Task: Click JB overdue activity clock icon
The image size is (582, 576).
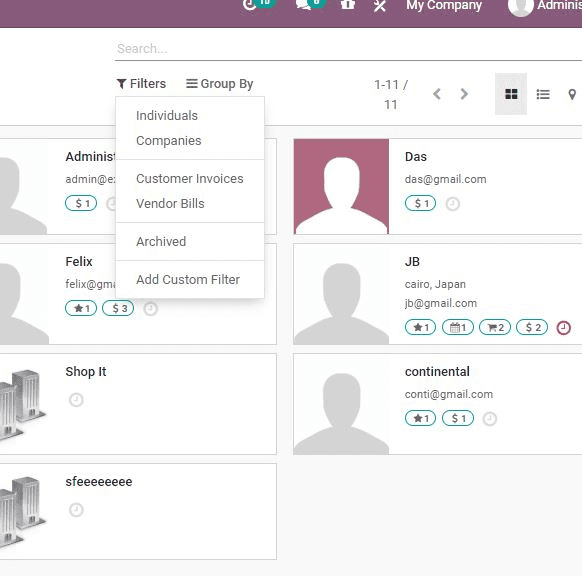Action: click(x=563, y=328)
